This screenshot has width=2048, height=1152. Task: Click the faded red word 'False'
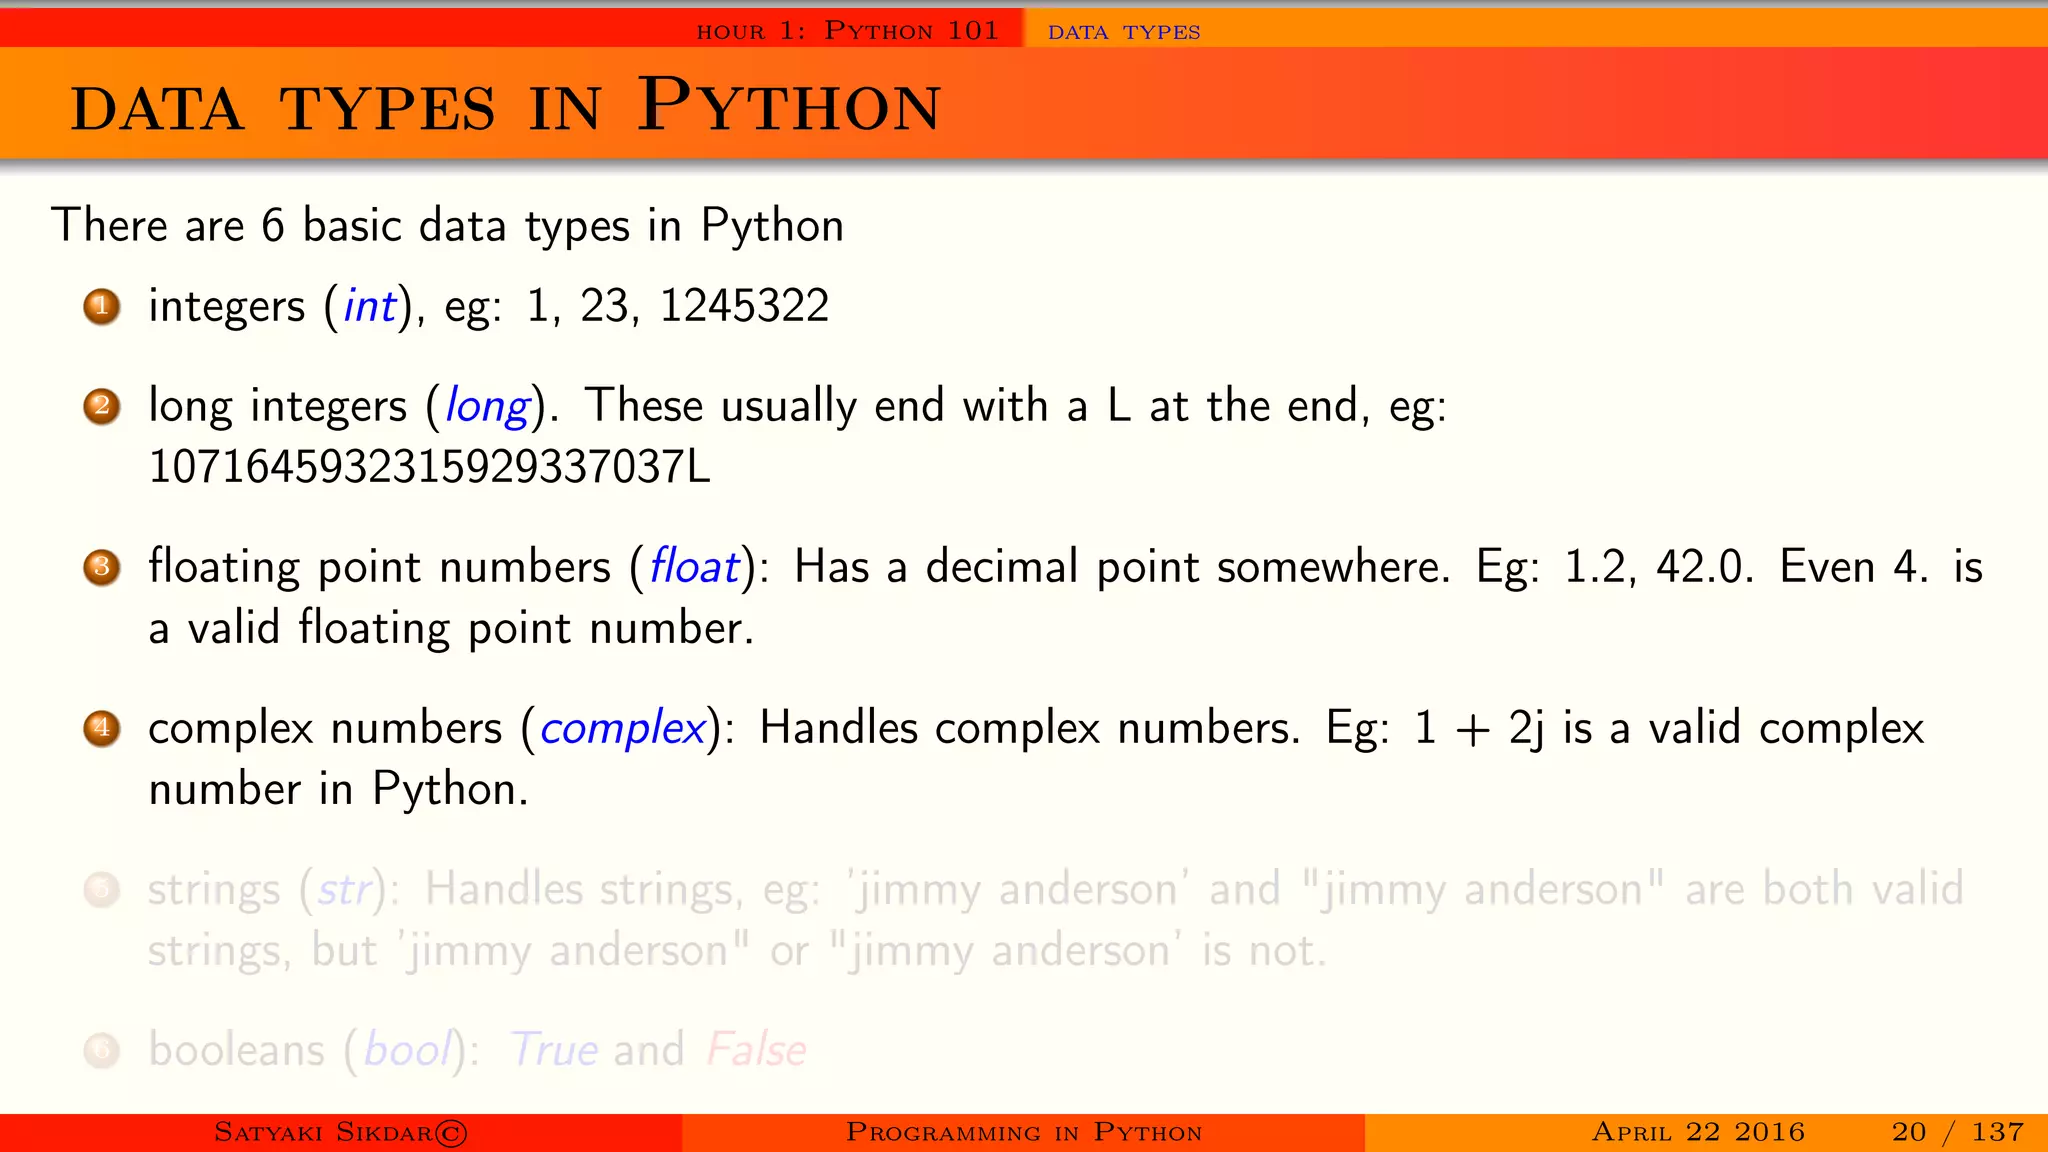pyautogui.click(x=757, y=1049)
